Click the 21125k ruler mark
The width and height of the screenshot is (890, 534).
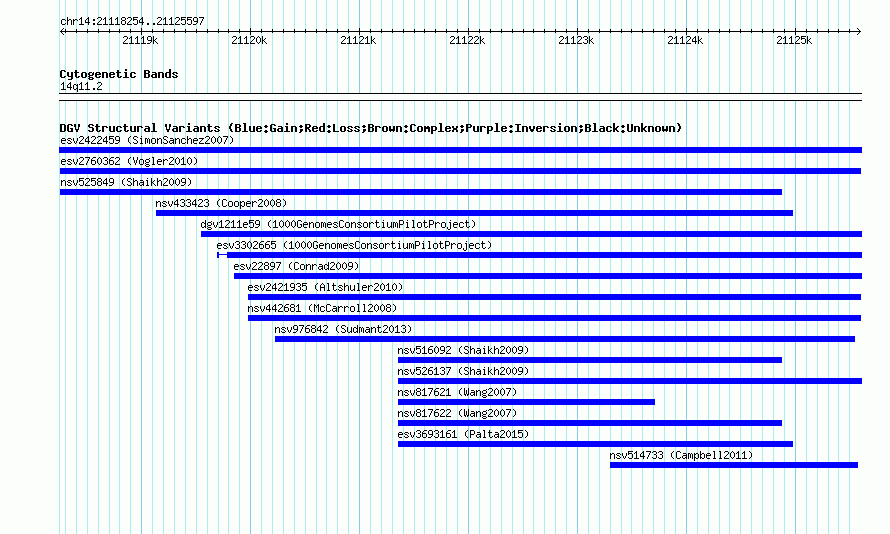click(794, 40)
